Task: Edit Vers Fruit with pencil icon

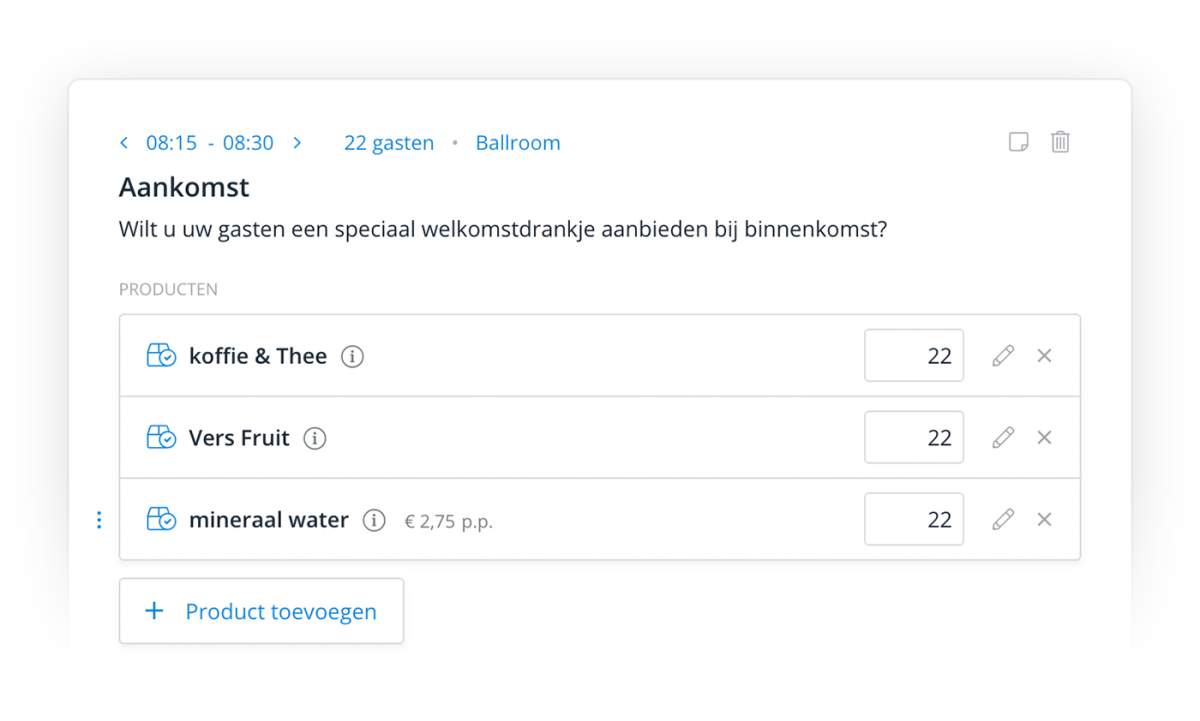Action: tap(1003, 437)
